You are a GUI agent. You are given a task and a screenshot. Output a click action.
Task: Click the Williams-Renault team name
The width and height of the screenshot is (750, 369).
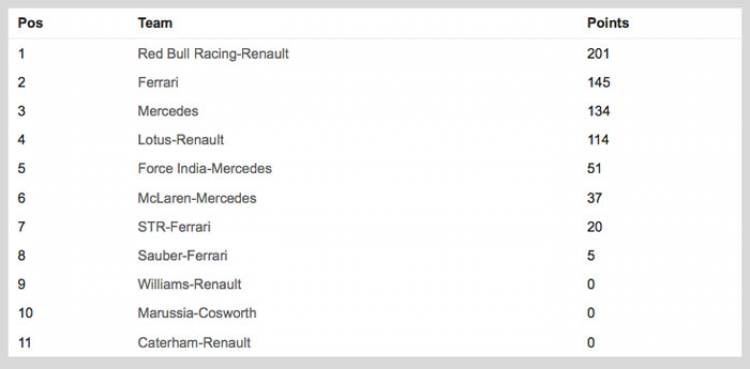(x=189, y=284)
